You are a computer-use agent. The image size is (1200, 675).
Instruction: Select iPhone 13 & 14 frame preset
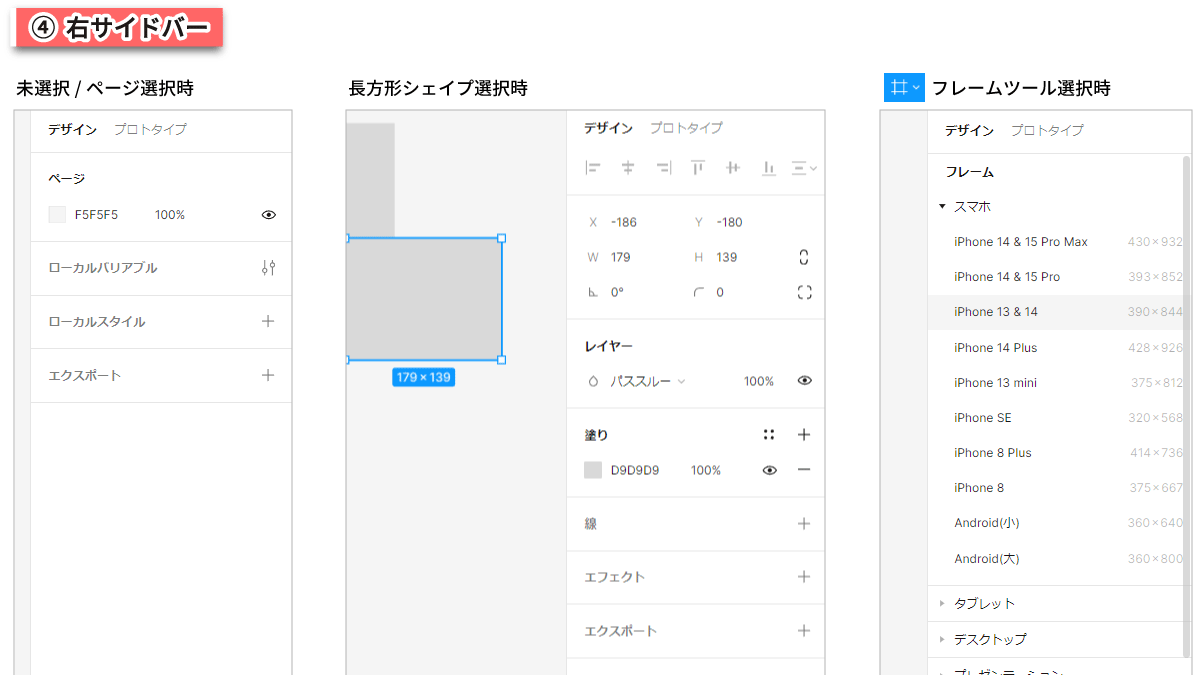(1055, 312)
